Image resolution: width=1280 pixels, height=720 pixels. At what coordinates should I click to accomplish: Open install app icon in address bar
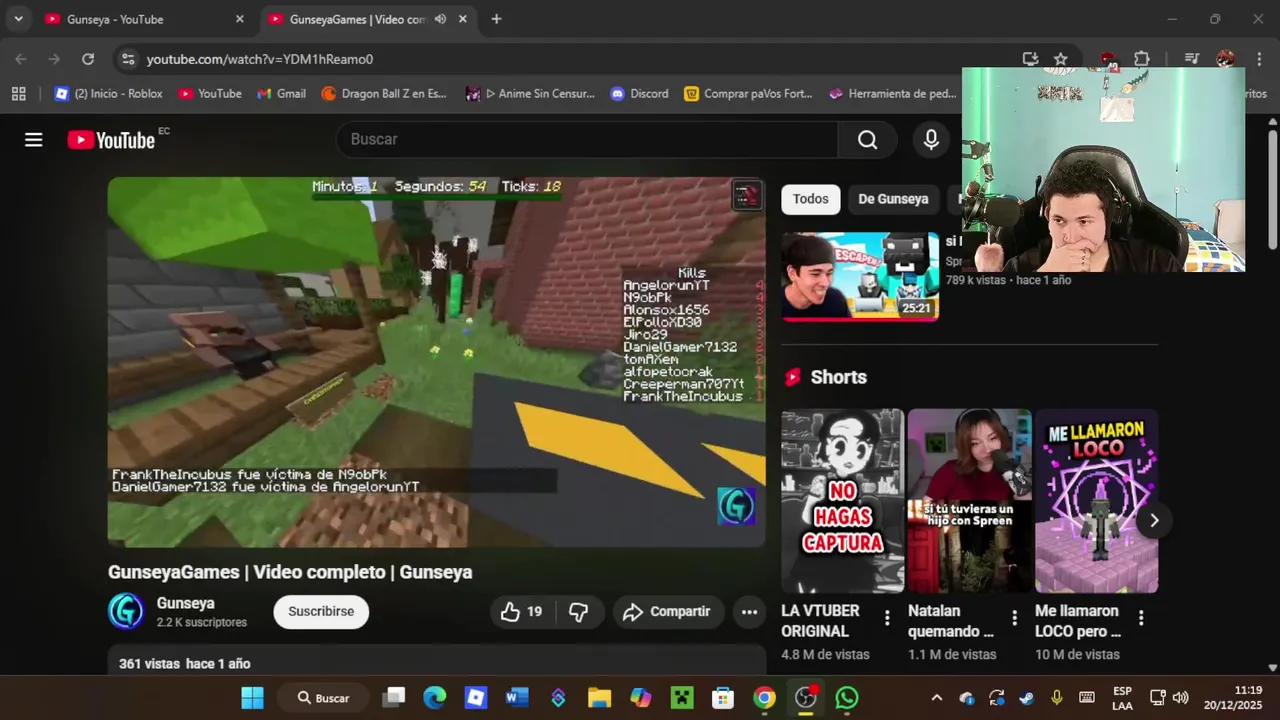point(1030,59)
